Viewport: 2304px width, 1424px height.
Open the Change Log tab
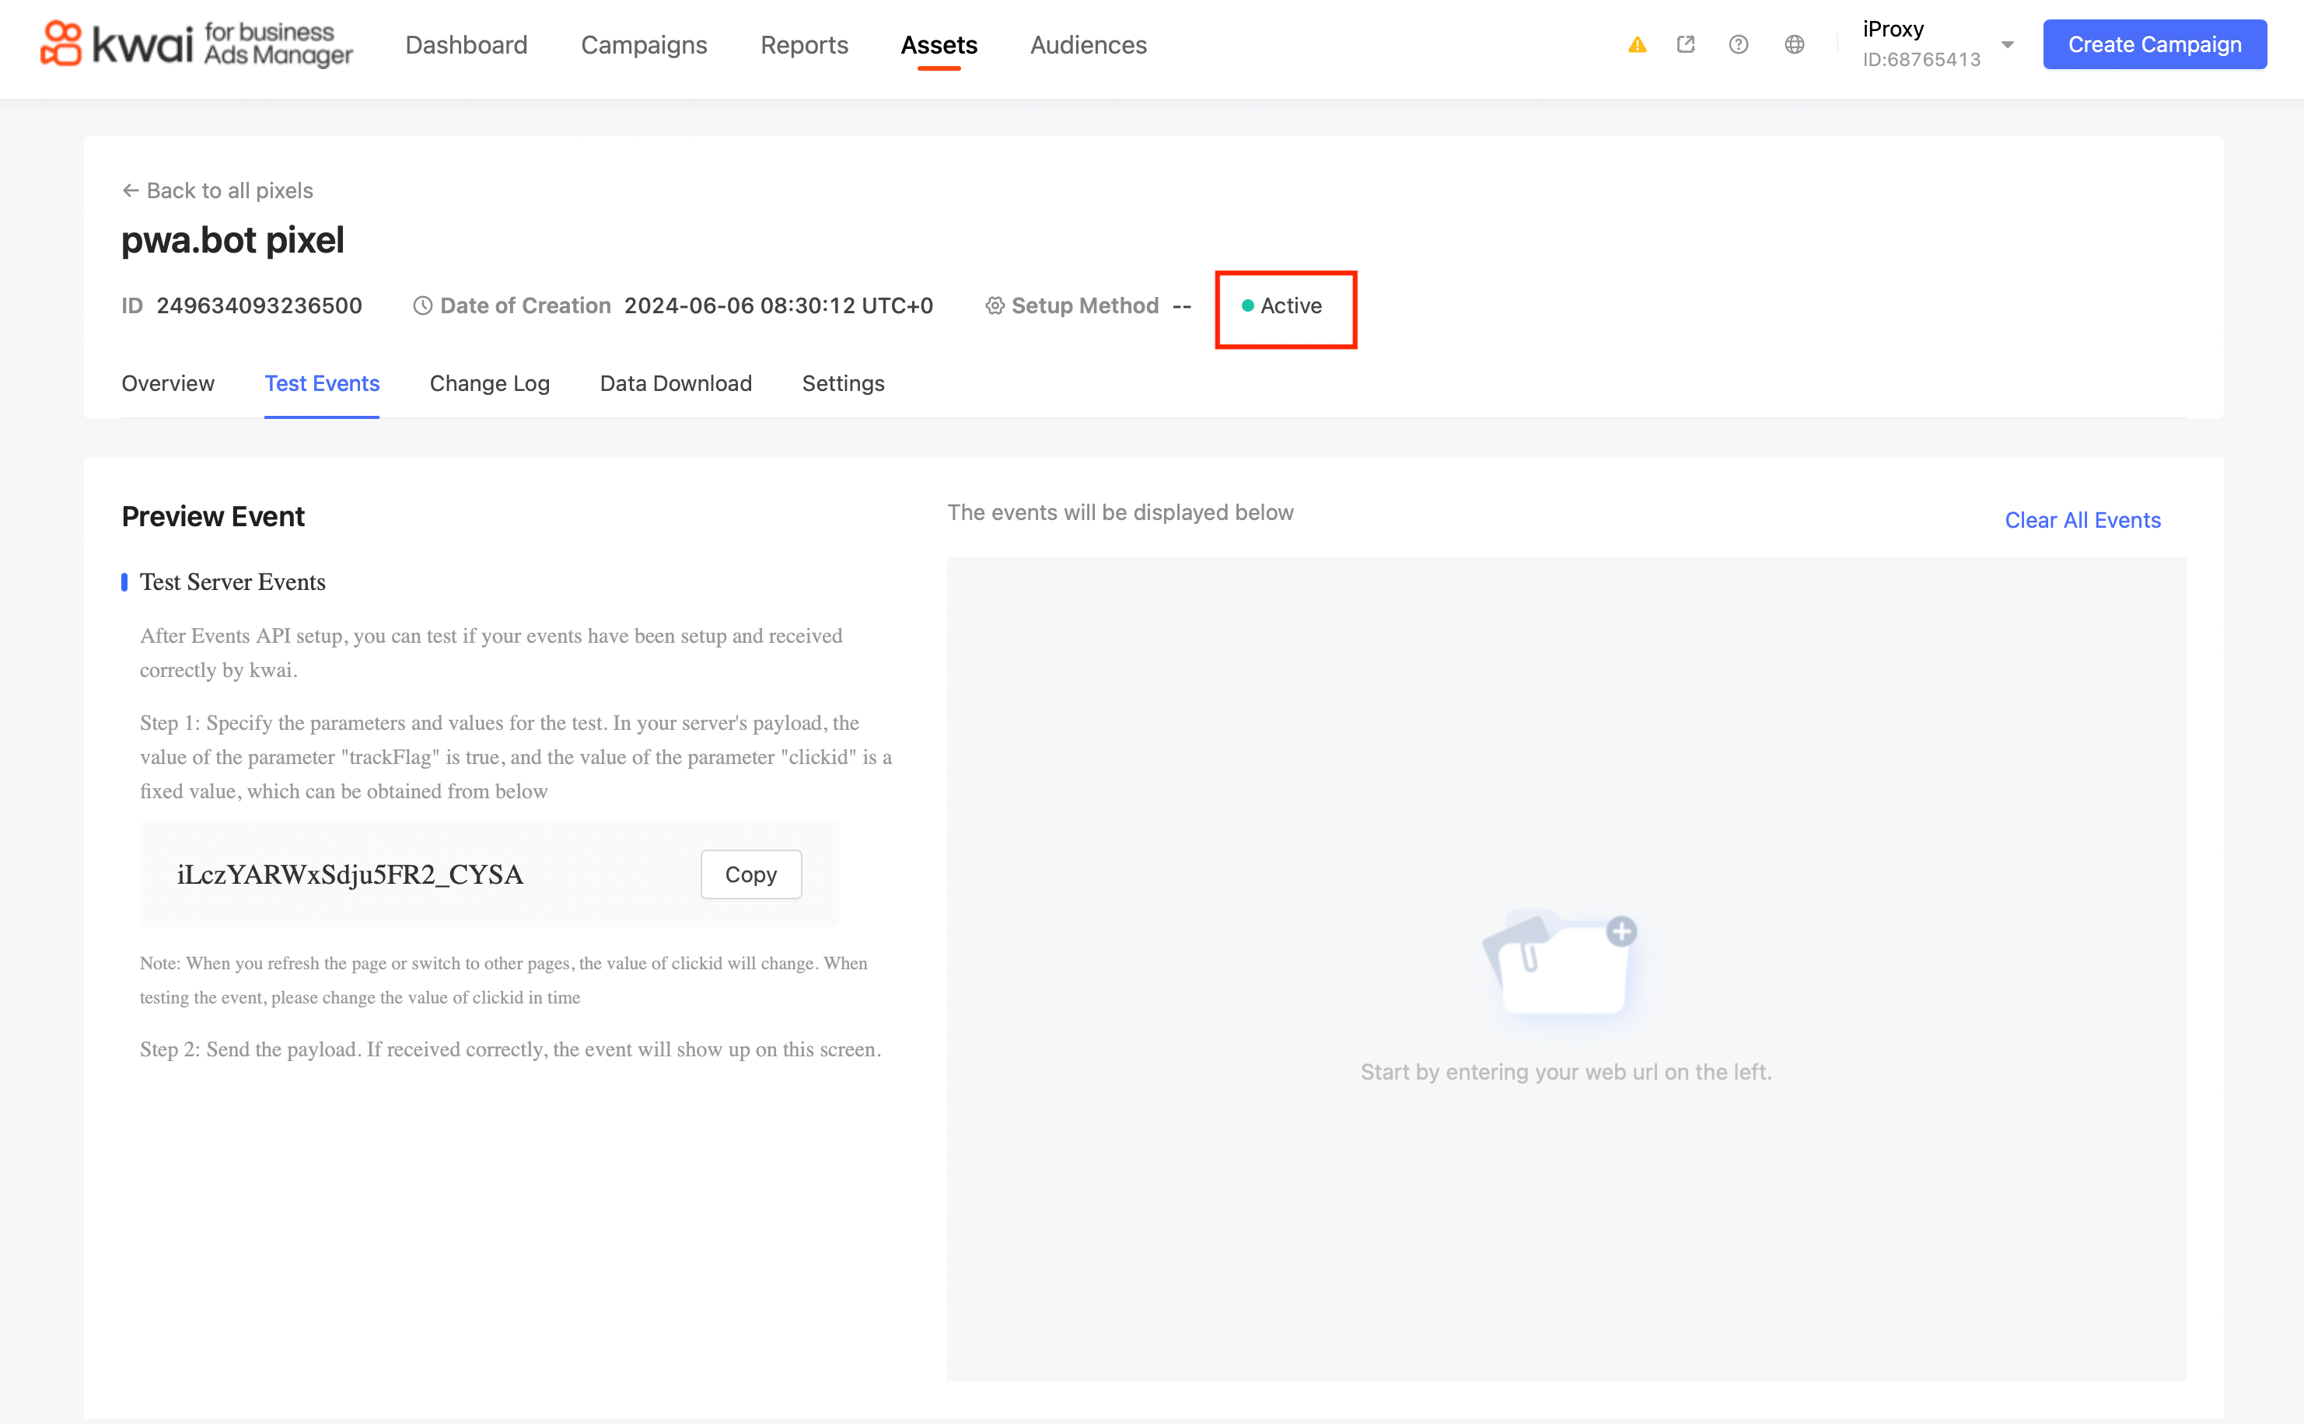point(489,384)
